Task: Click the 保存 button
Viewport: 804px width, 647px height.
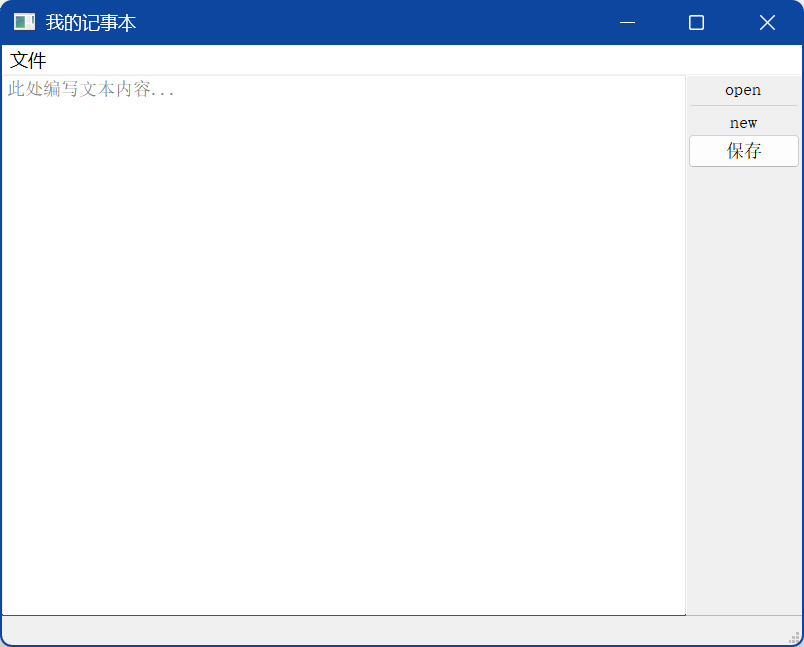Action: (x=743, y=151)
